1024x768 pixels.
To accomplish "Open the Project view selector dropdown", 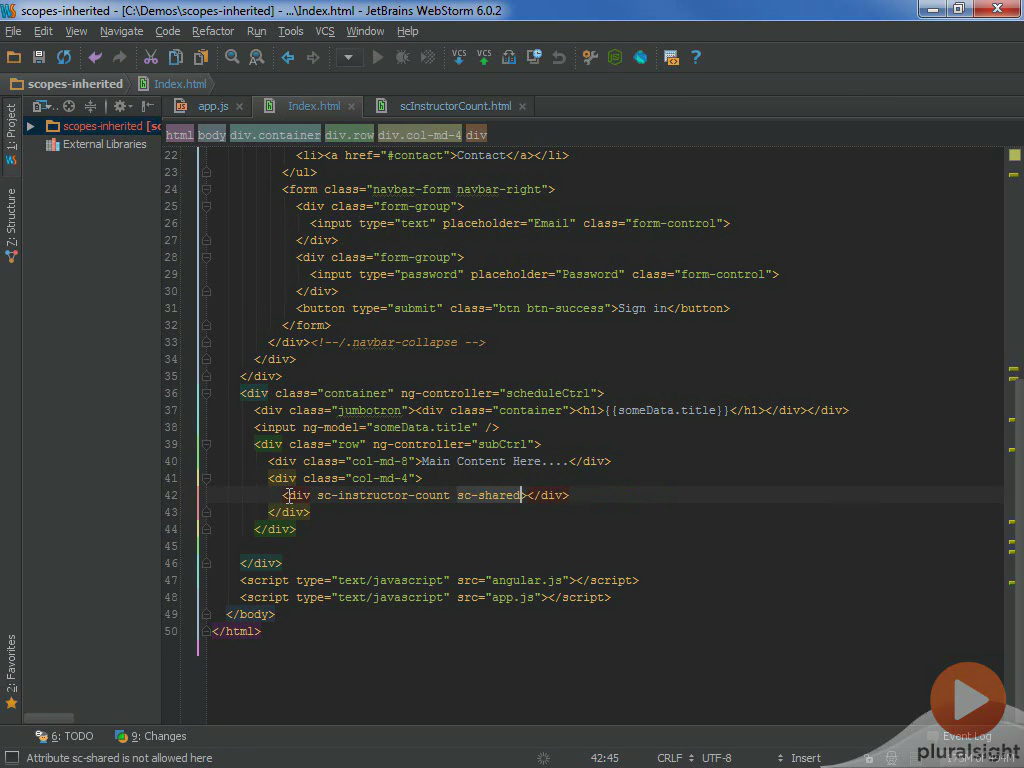I will [44, 106].
